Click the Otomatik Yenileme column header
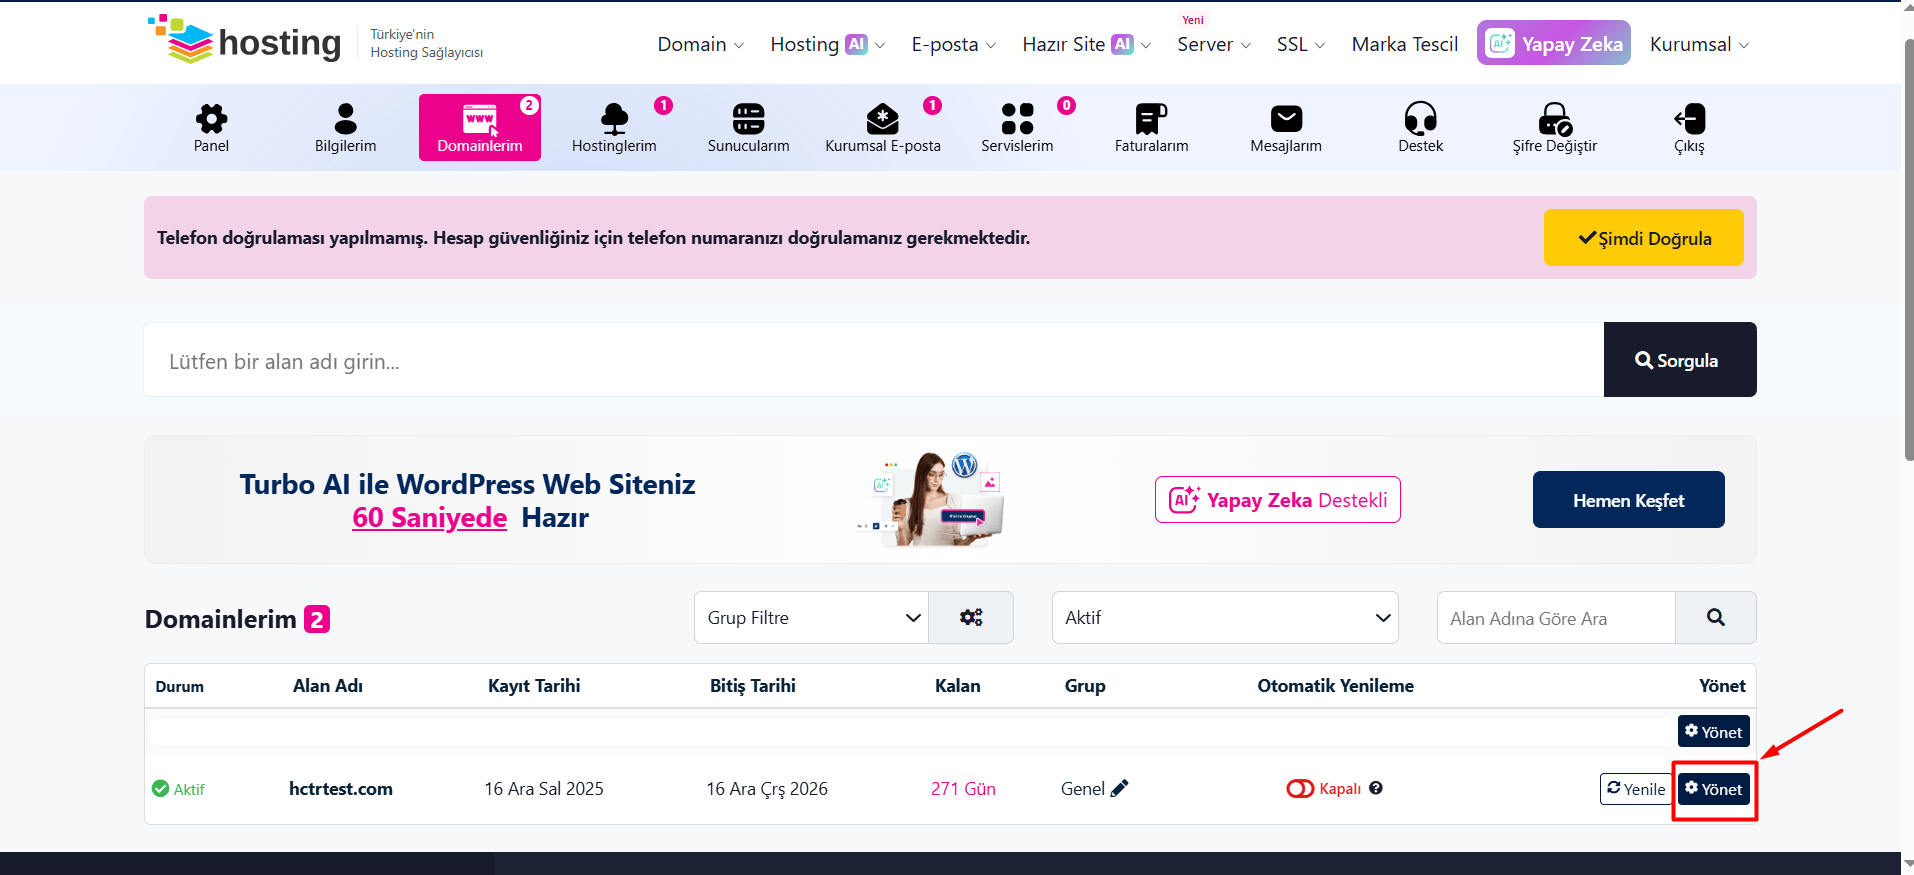 pos(1336,685)
